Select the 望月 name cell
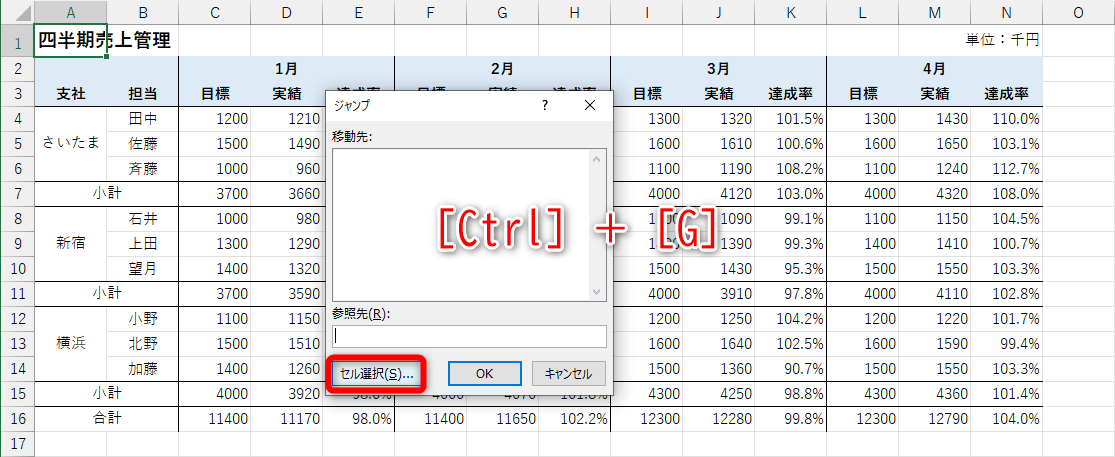Screen dimensions: 1115x457 pos(143,269)
